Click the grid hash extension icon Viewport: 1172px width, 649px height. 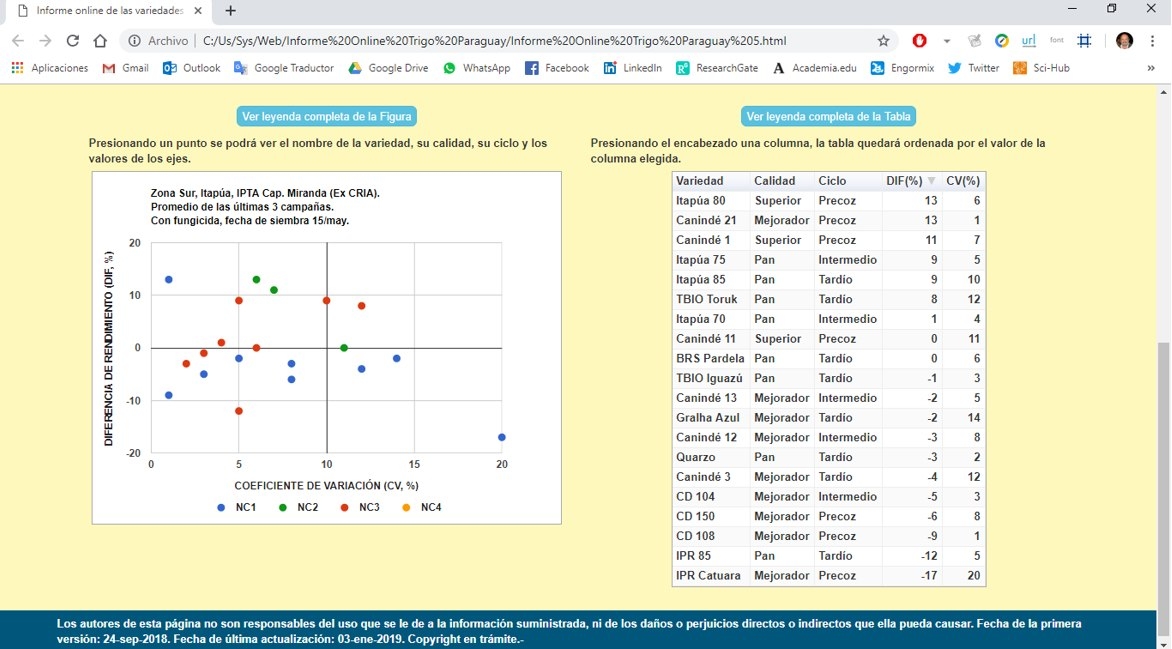pos(1085,41)
